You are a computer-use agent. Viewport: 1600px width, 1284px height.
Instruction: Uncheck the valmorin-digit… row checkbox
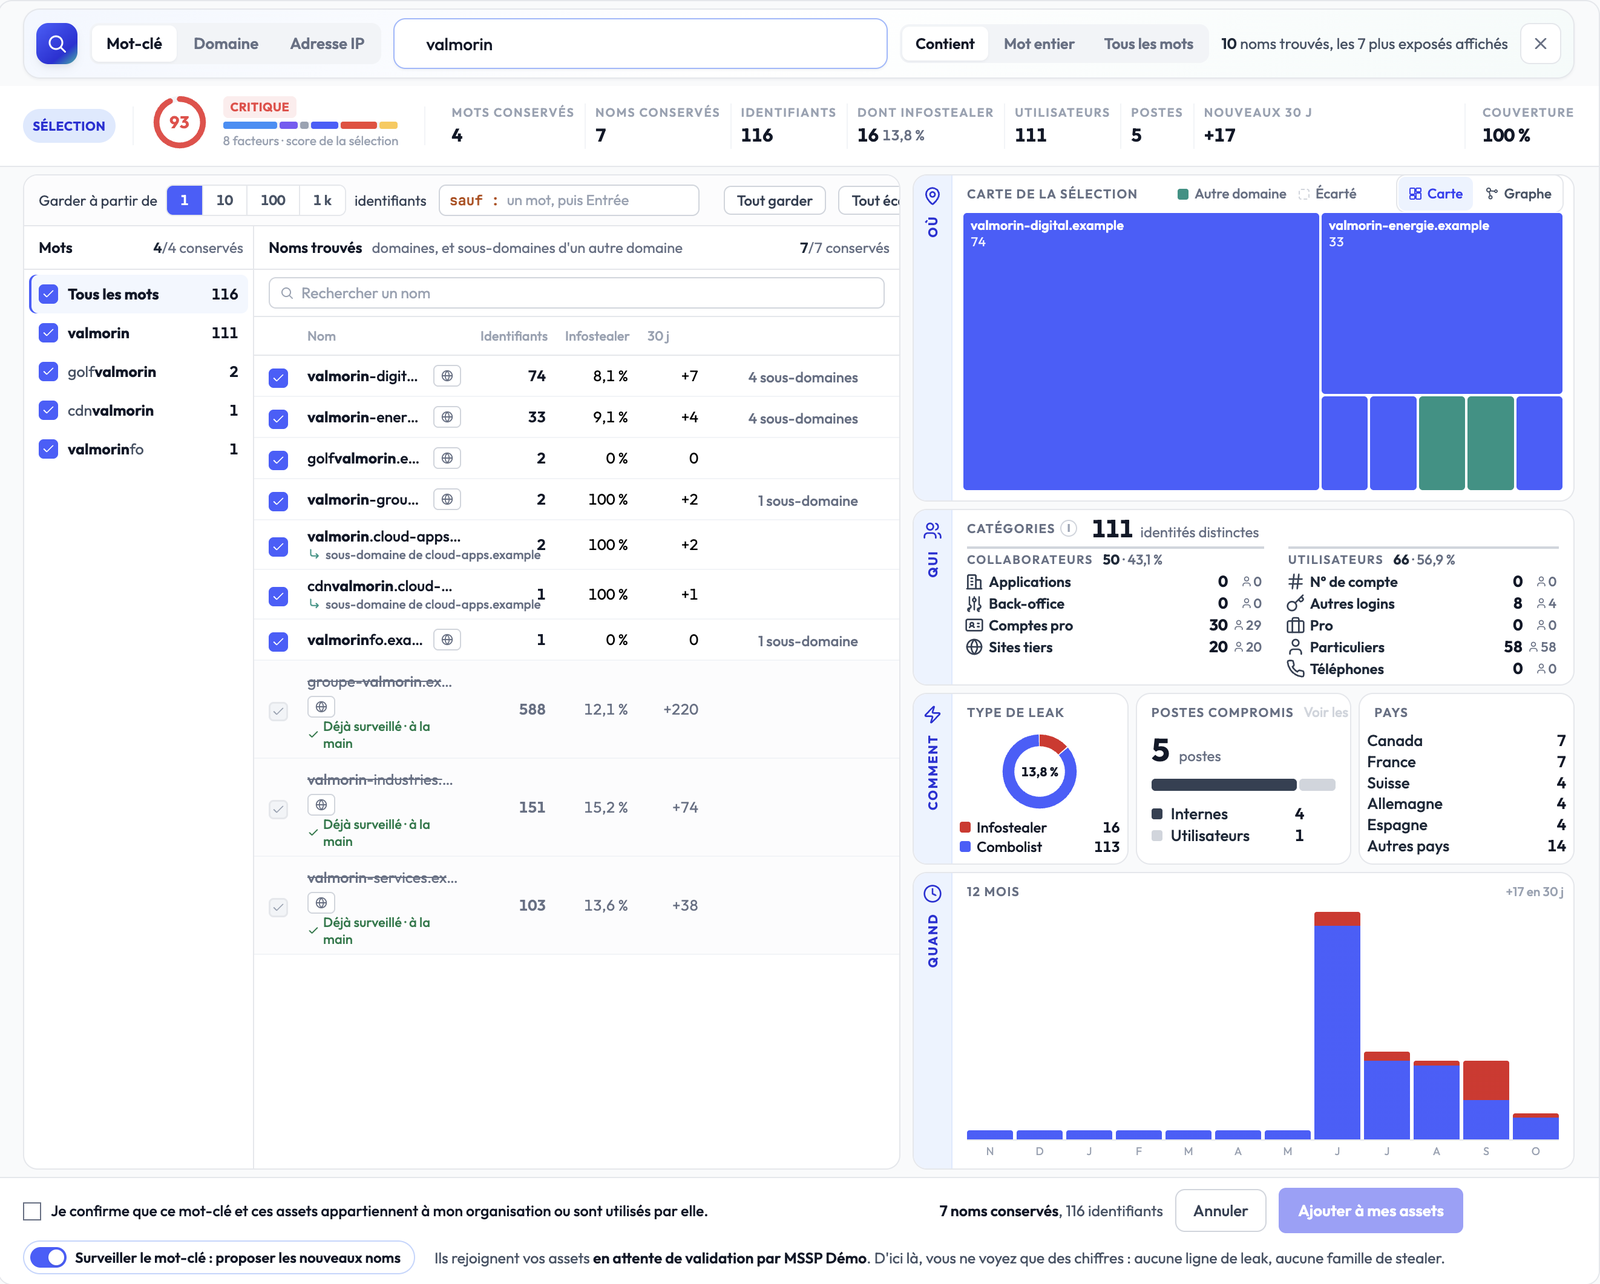278,378
